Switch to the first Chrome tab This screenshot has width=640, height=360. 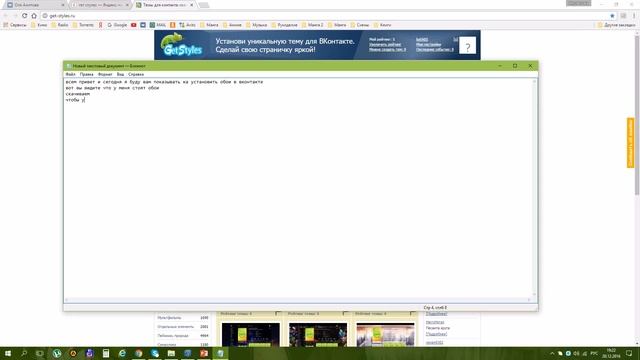point(35,5)
